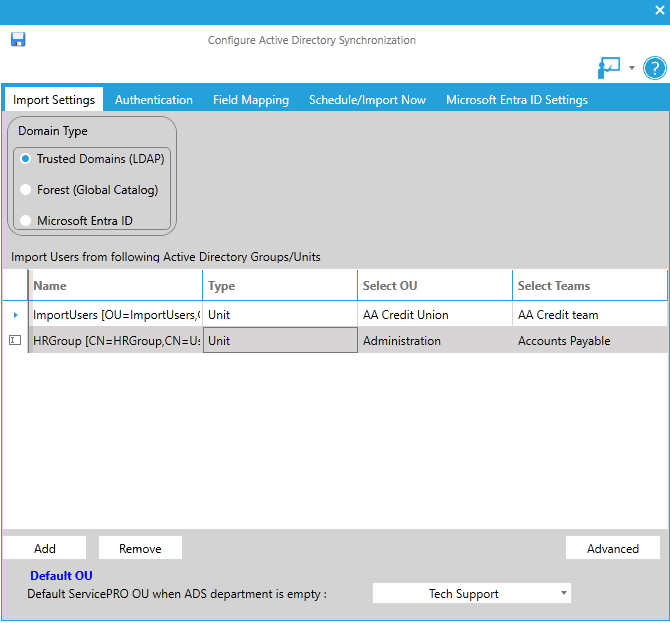Select the ImportUsers row name cell
The height and width of the screenshot is (623, 670).
(x=115, y=314)
